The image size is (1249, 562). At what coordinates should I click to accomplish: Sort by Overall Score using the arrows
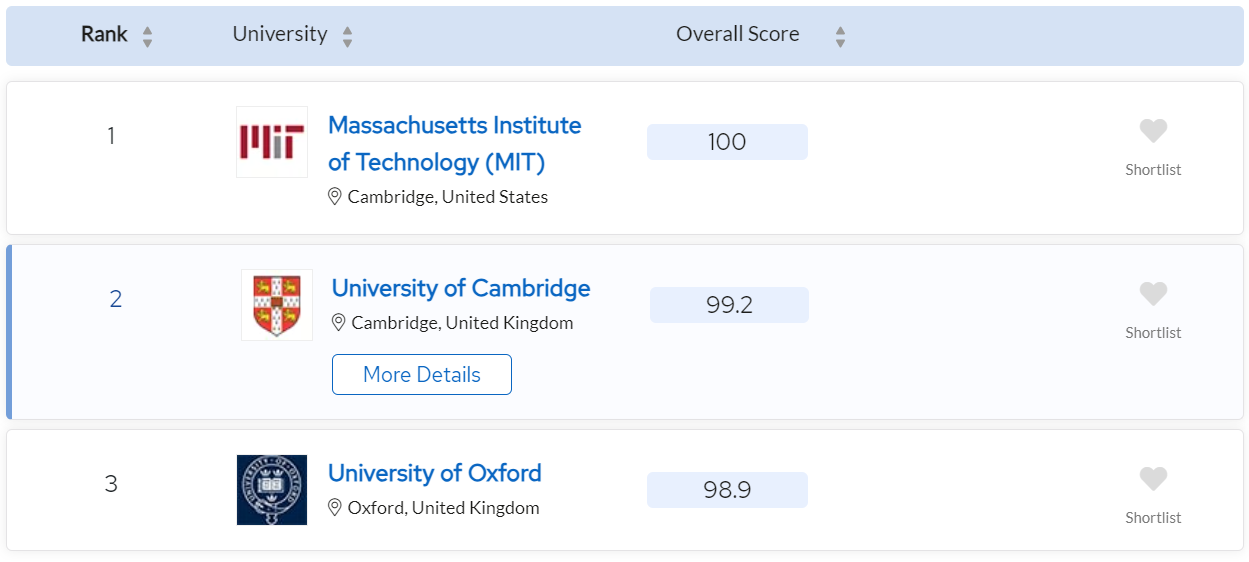click(840, 37)
